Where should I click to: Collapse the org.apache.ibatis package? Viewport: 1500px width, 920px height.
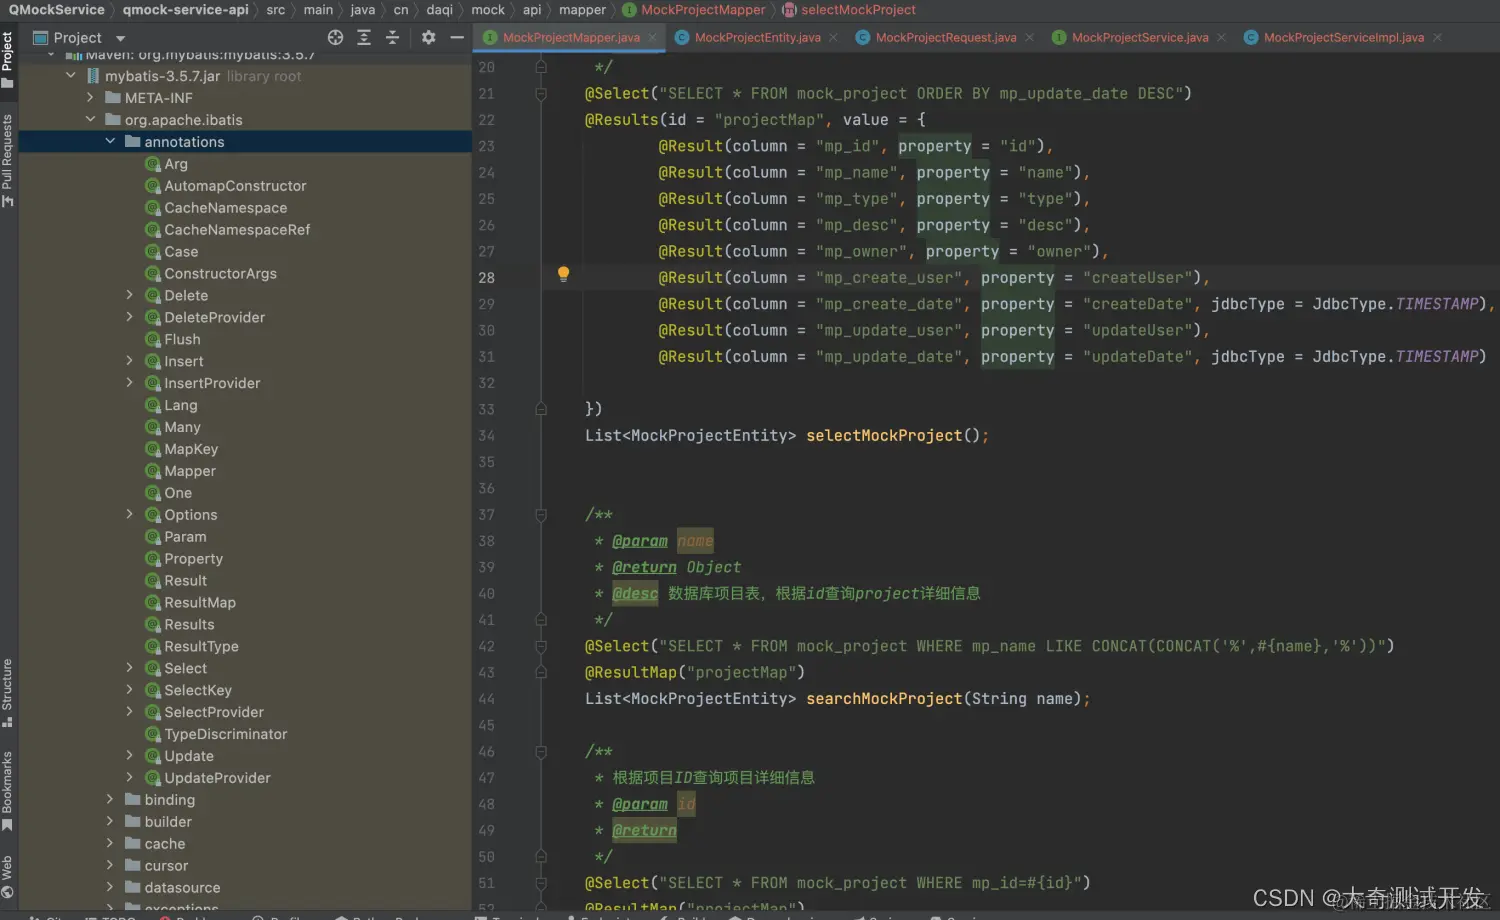(x=90, y=120)
